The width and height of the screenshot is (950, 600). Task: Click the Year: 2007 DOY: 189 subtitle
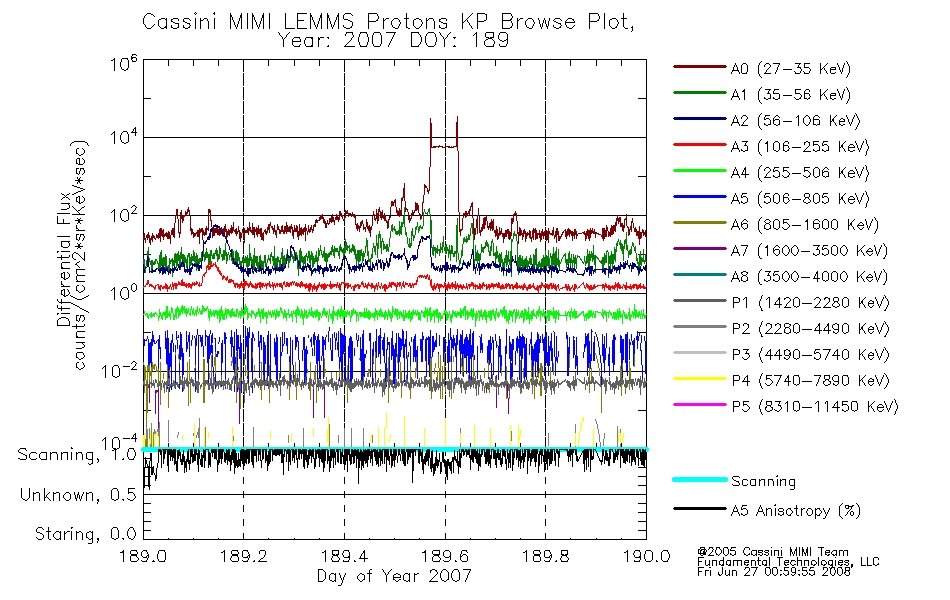393,41
